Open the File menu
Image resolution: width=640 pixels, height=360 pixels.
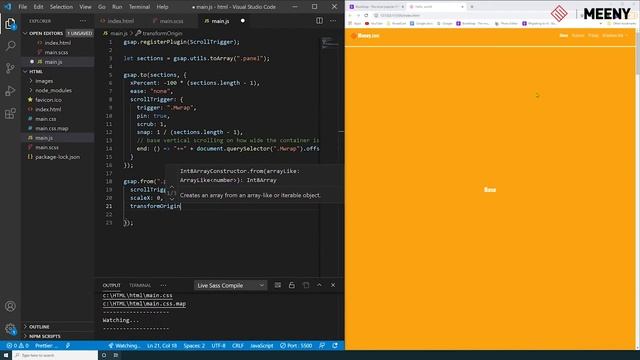click(23, 7)
